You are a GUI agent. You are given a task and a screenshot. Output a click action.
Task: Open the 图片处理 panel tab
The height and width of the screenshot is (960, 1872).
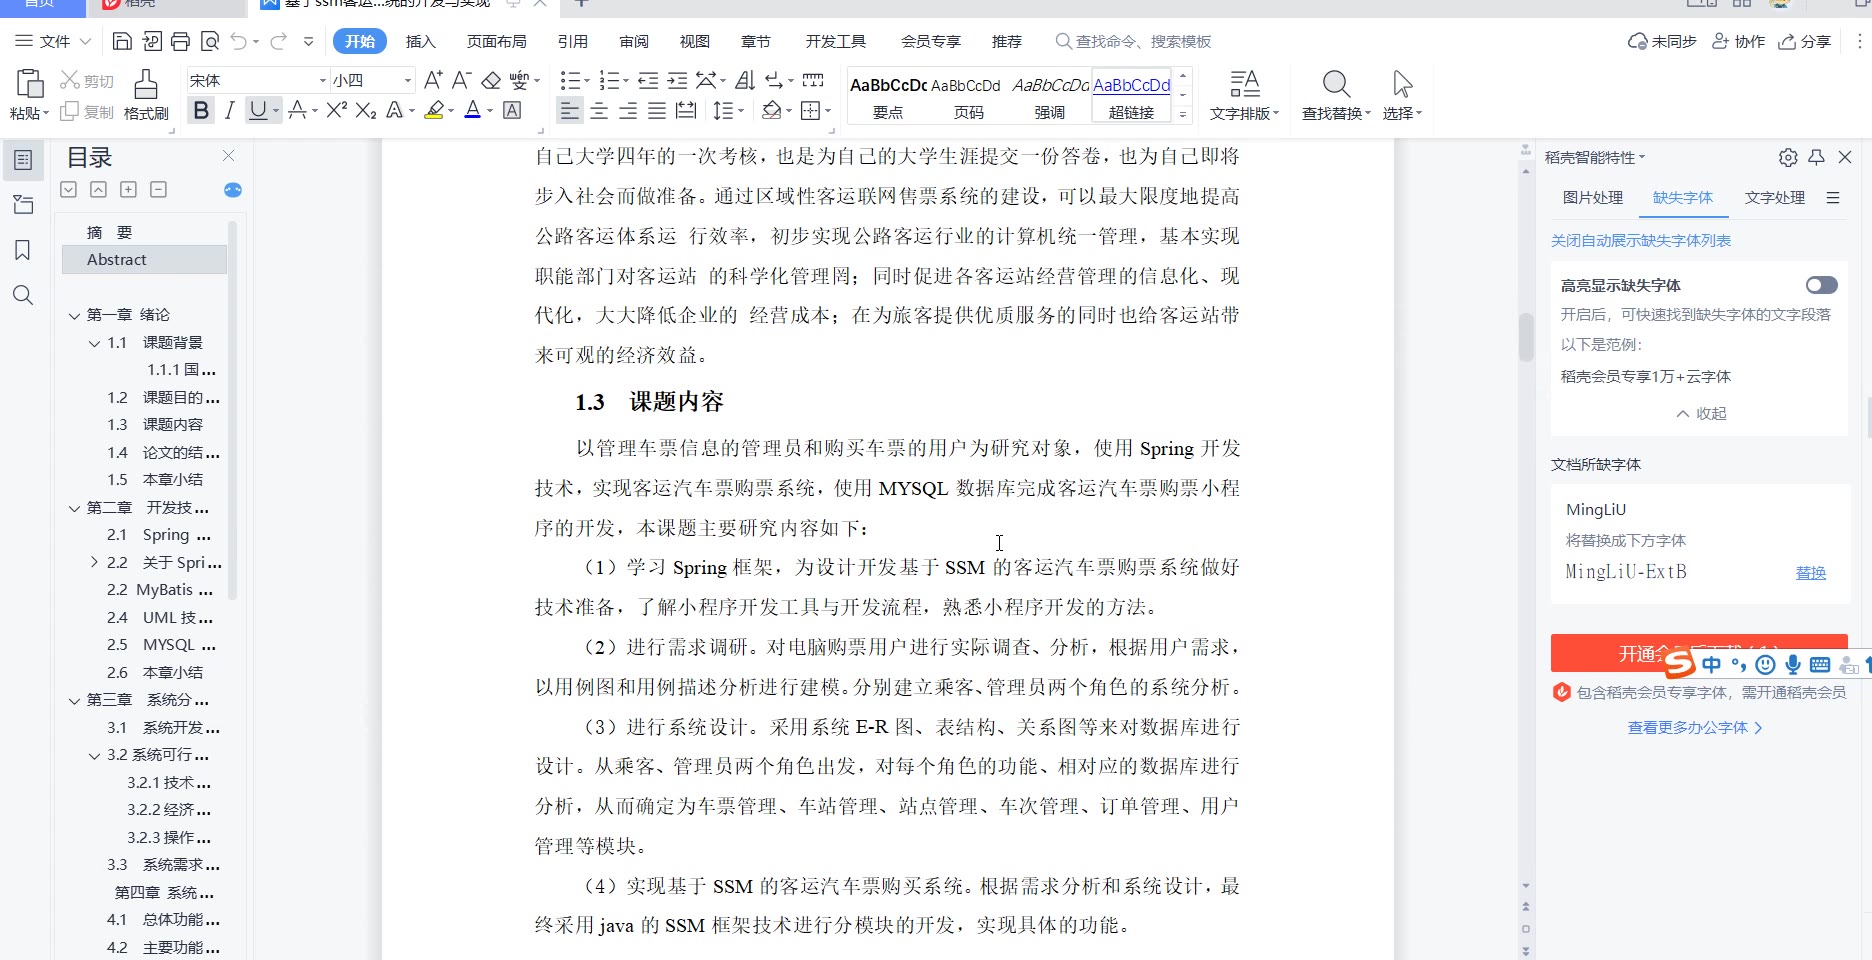coord(1593,197)
